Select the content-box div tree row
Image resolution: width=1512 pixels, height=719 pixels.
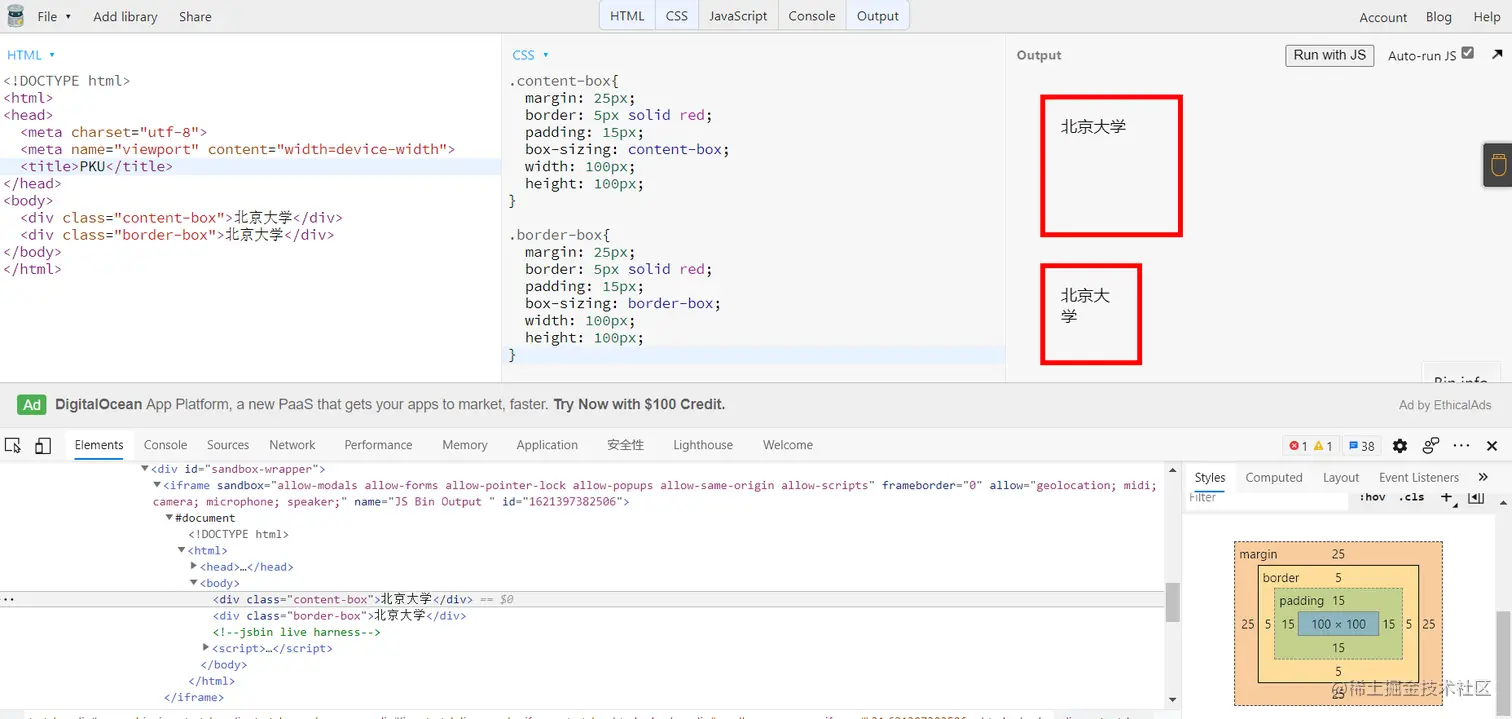point(582,599)
